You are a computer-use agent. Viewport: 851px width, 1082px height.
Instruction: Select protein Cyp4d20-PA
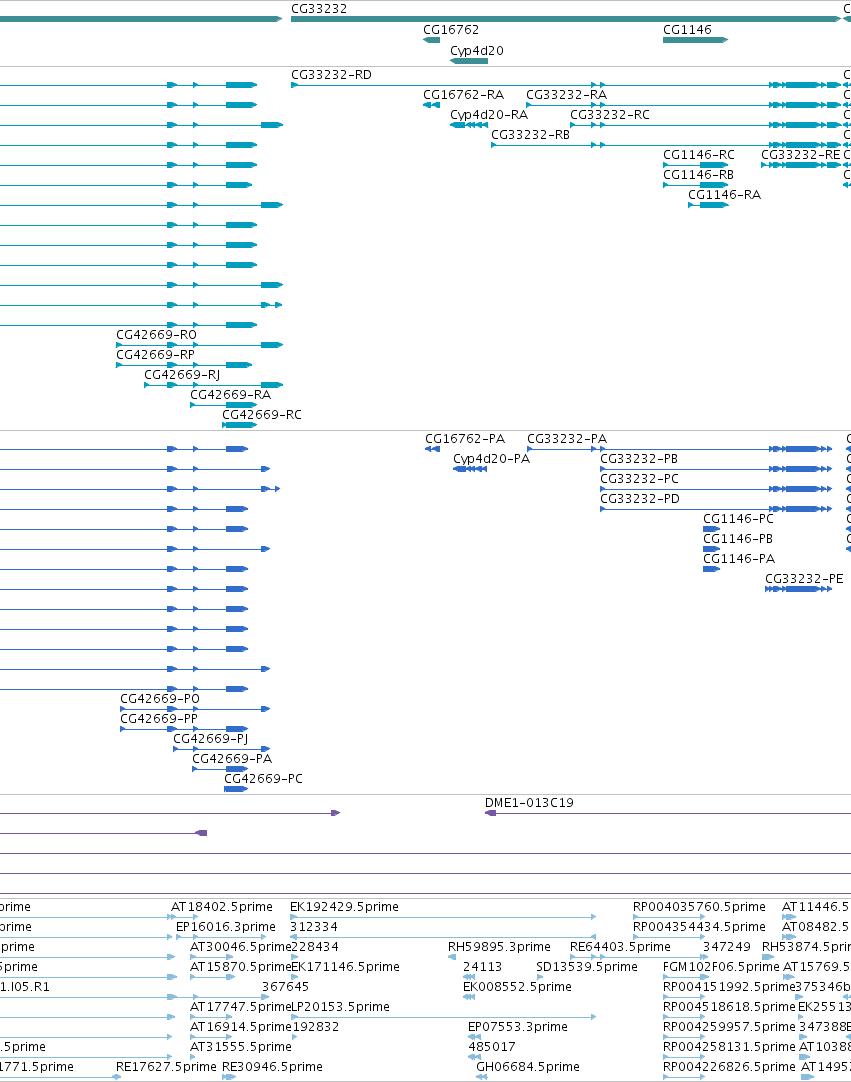click(x=491, y=459)
